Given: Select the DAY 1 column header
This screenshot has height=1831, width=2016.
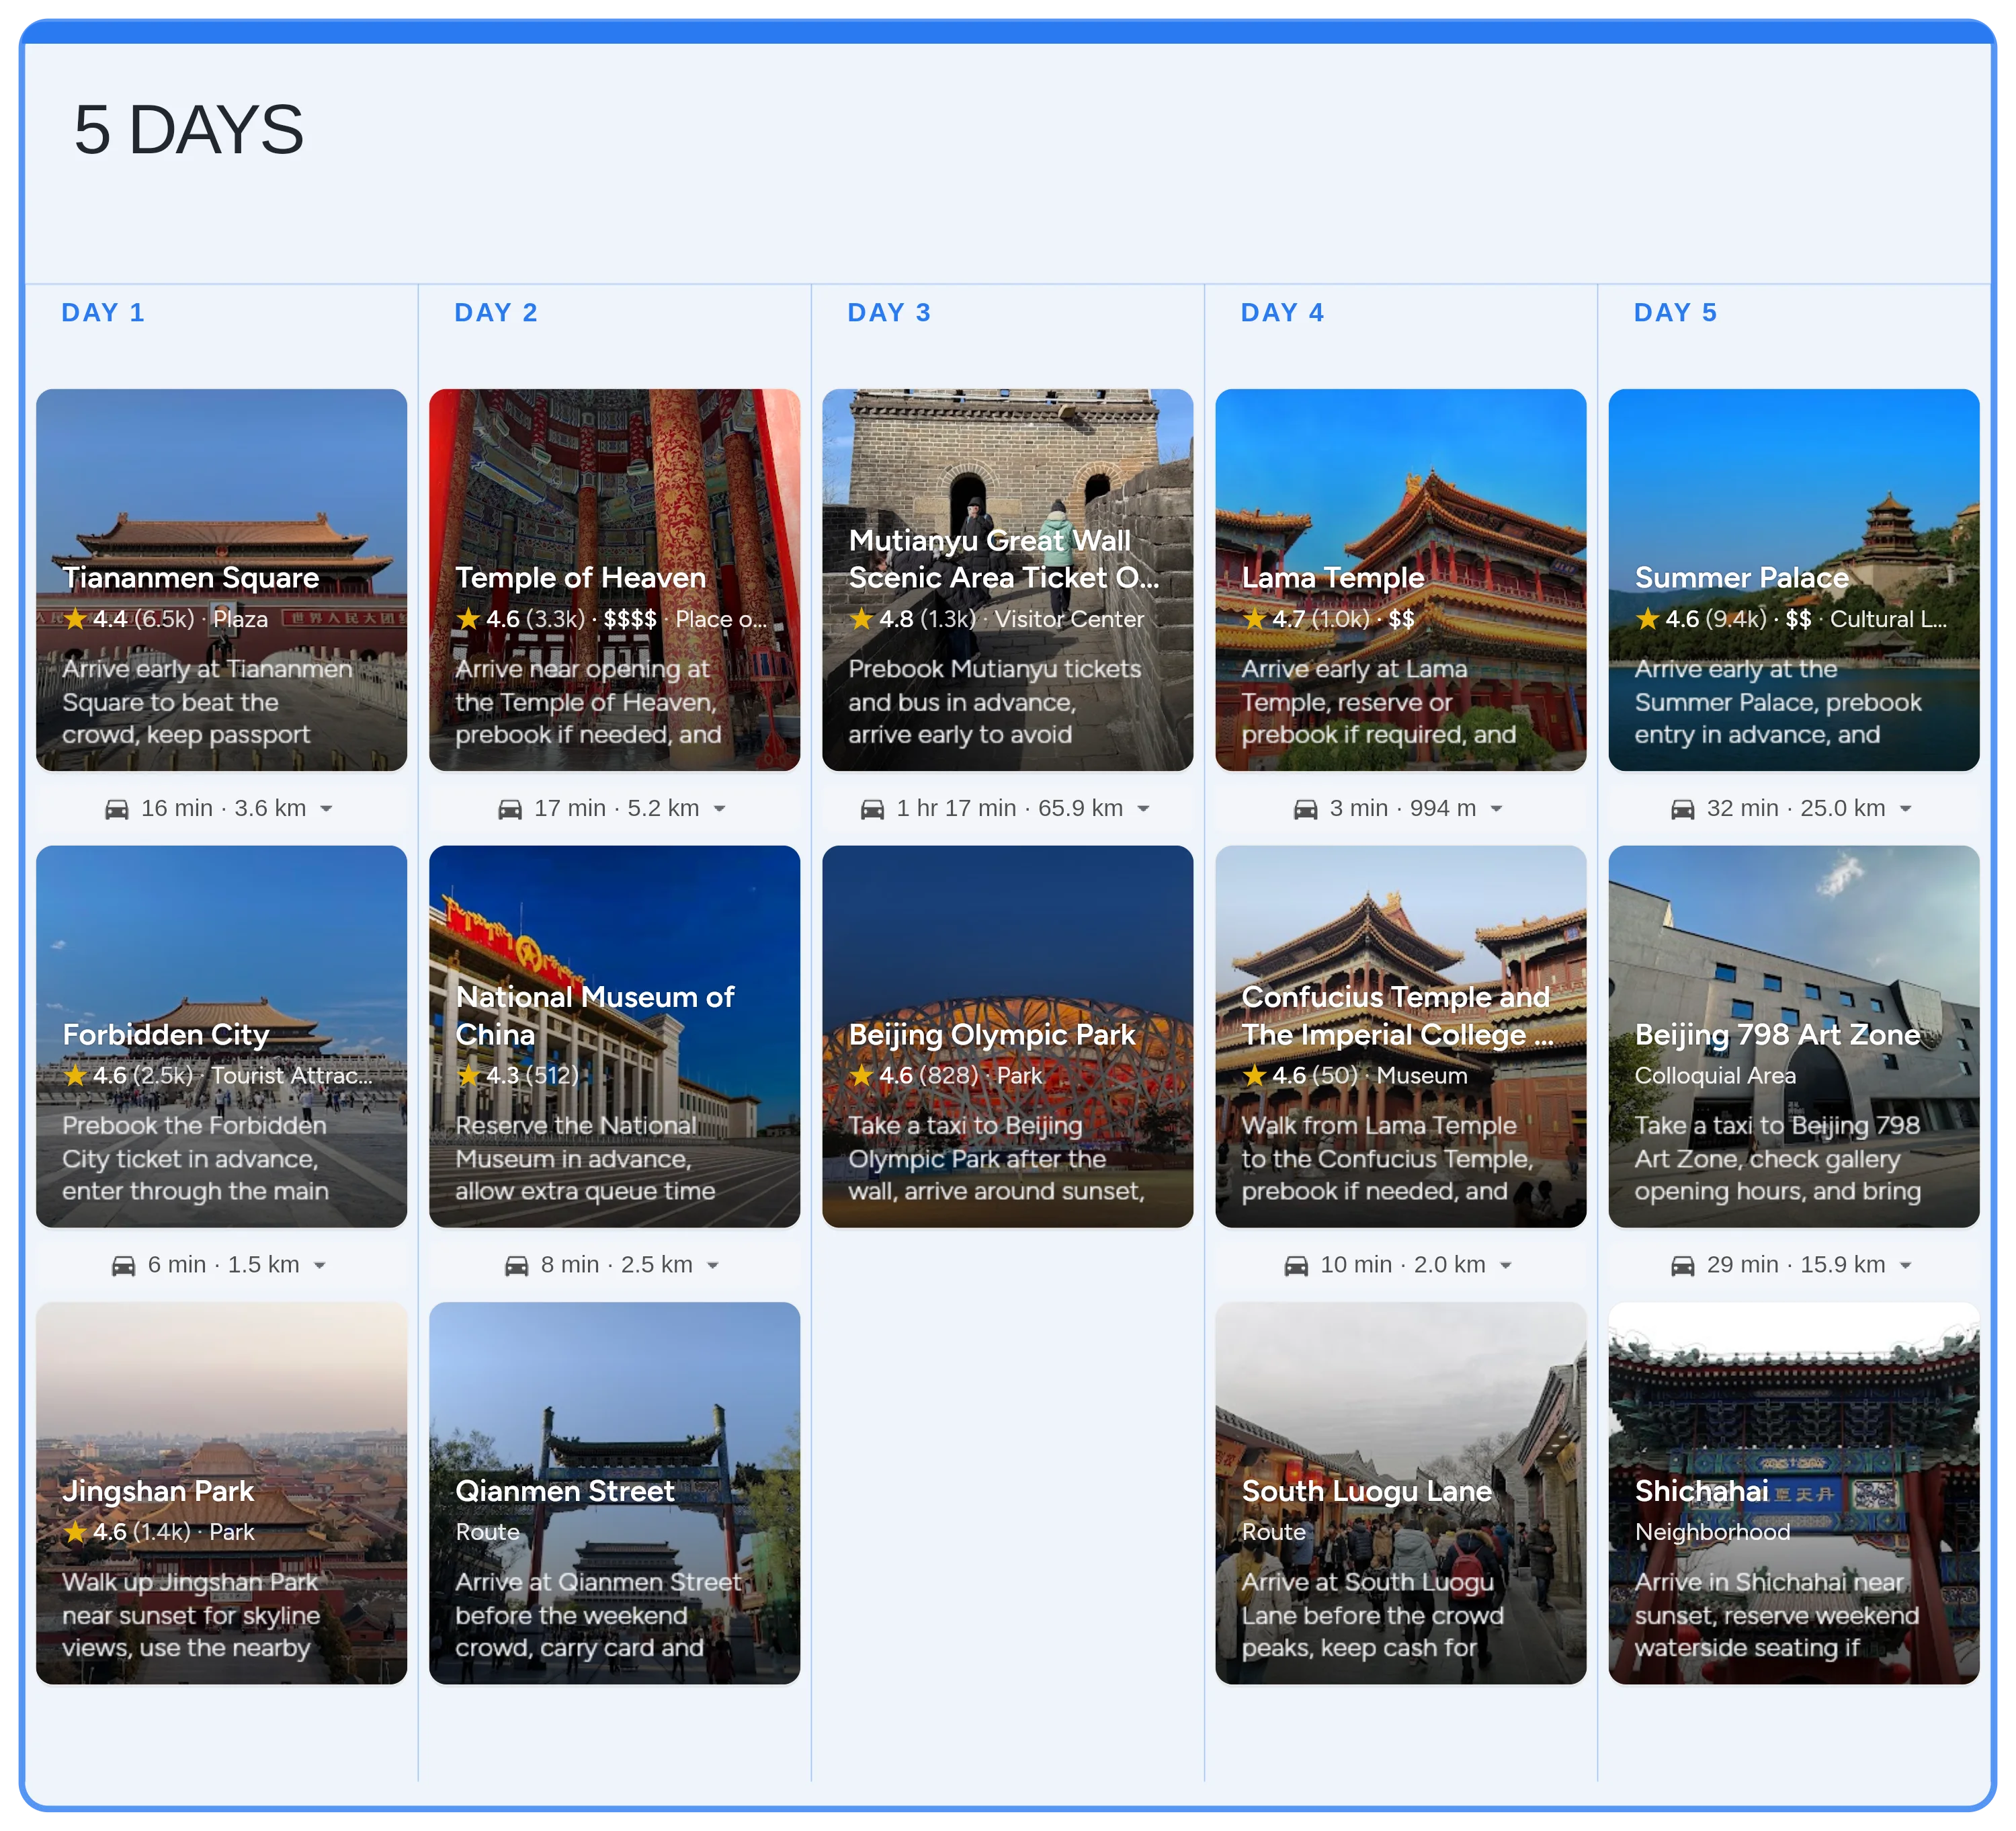Looking at the screenshot, I should pos(103,313).
